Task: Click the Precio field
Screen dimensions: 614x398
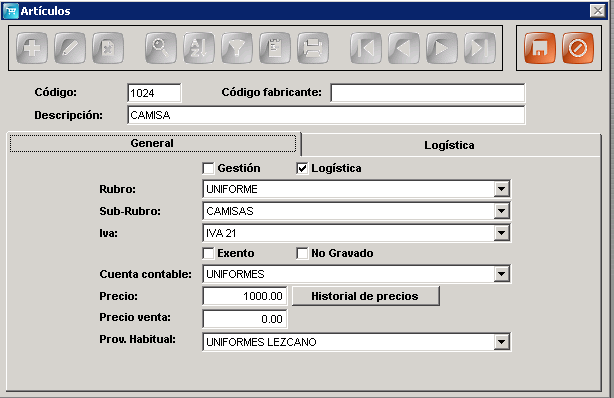Action: (x=245, y=296)
